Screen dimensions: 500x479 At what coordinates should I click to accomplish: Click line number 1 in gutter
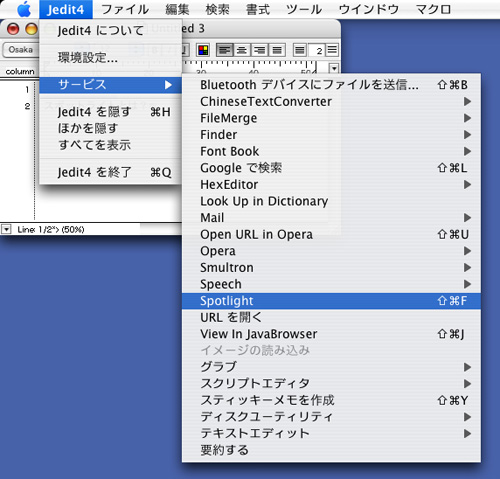[x=27, y=89]
